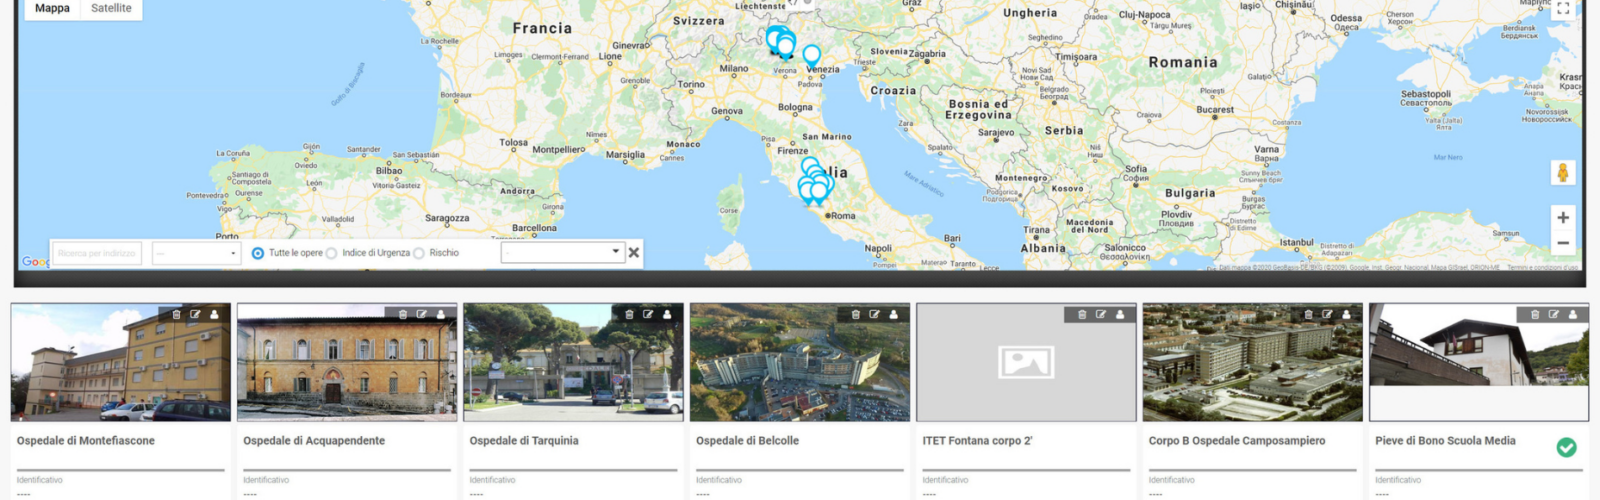Open 'Ospedale di Montefiascone' title
The height and width of the screenshot is (500, 1600).
(x=86, y=441)
